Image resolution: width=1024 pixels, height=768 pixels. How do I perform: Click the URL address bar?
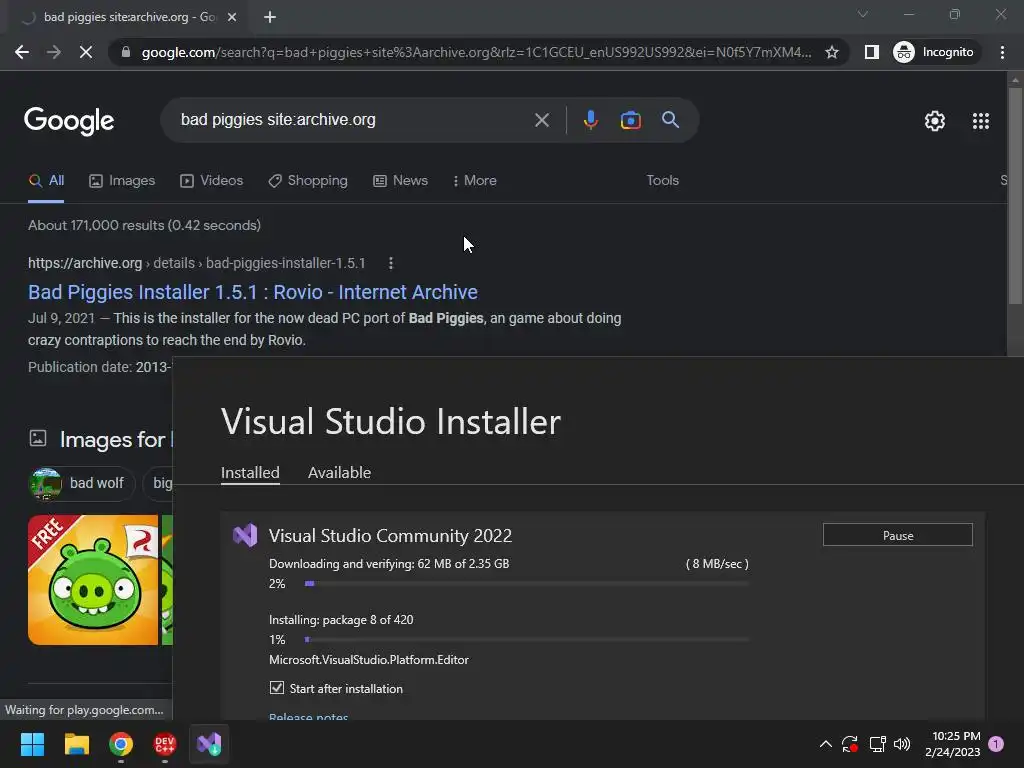476,52
